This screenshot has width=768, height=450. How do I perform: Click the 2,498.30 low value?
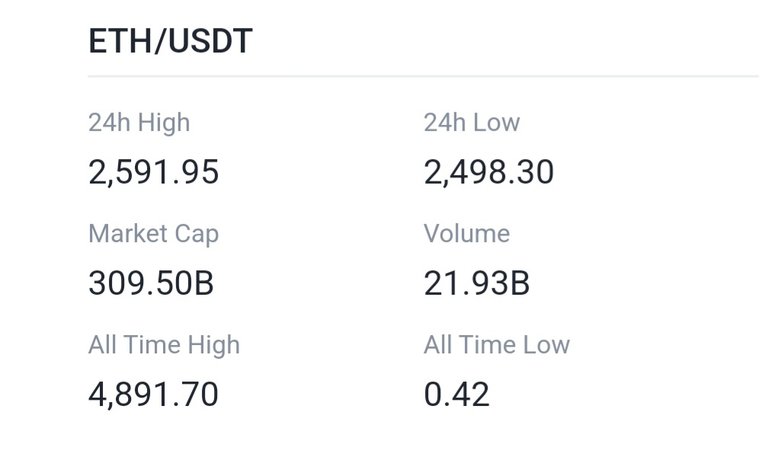(488, 172)
